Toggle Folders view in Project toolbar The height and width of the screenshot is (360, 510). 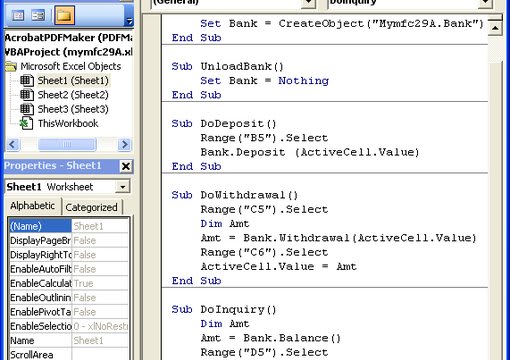pos(64,15)
